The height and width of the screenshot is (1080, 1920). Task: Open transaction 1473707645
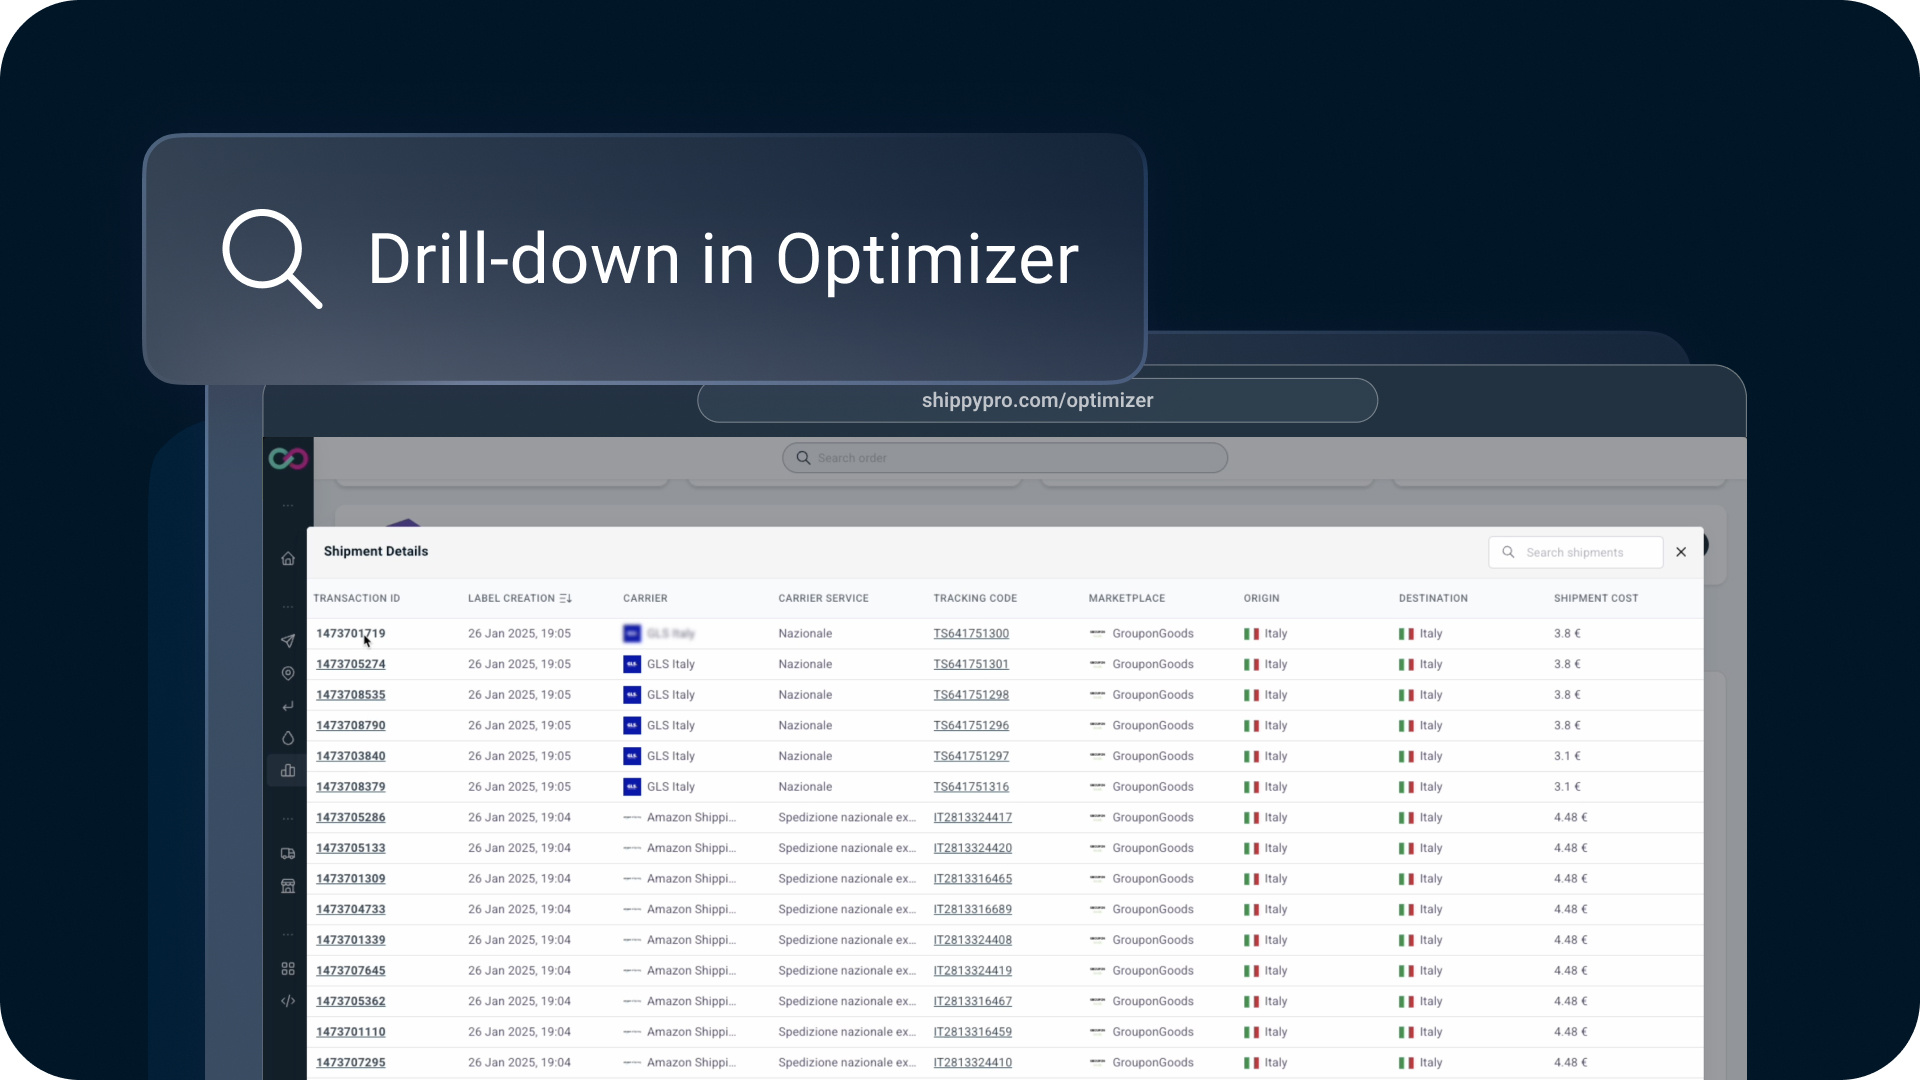coord(351,971)
